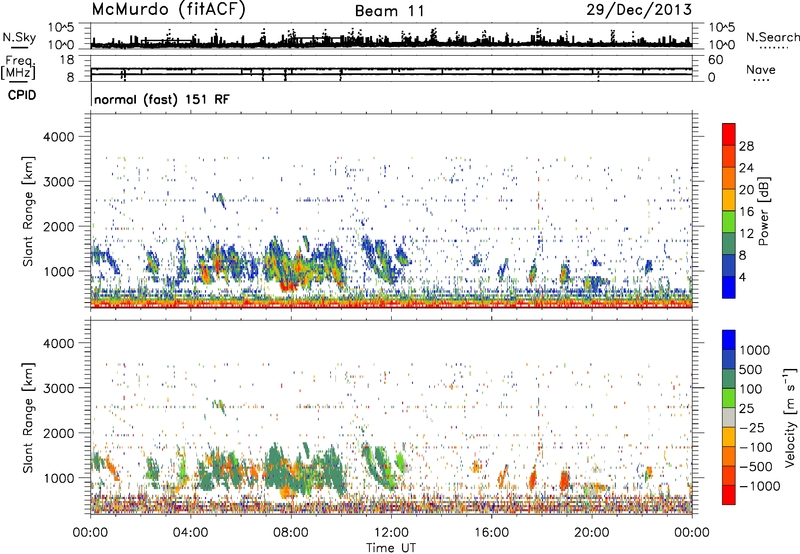Click the '28' value on Power colorbar
Screen dimensions: 800x554
tap(746, 146)
